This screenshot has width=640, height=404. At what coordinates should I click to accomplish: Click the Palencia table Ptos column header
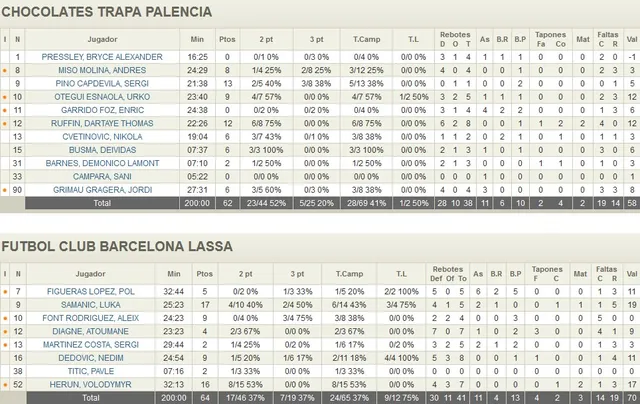[228, 40]
